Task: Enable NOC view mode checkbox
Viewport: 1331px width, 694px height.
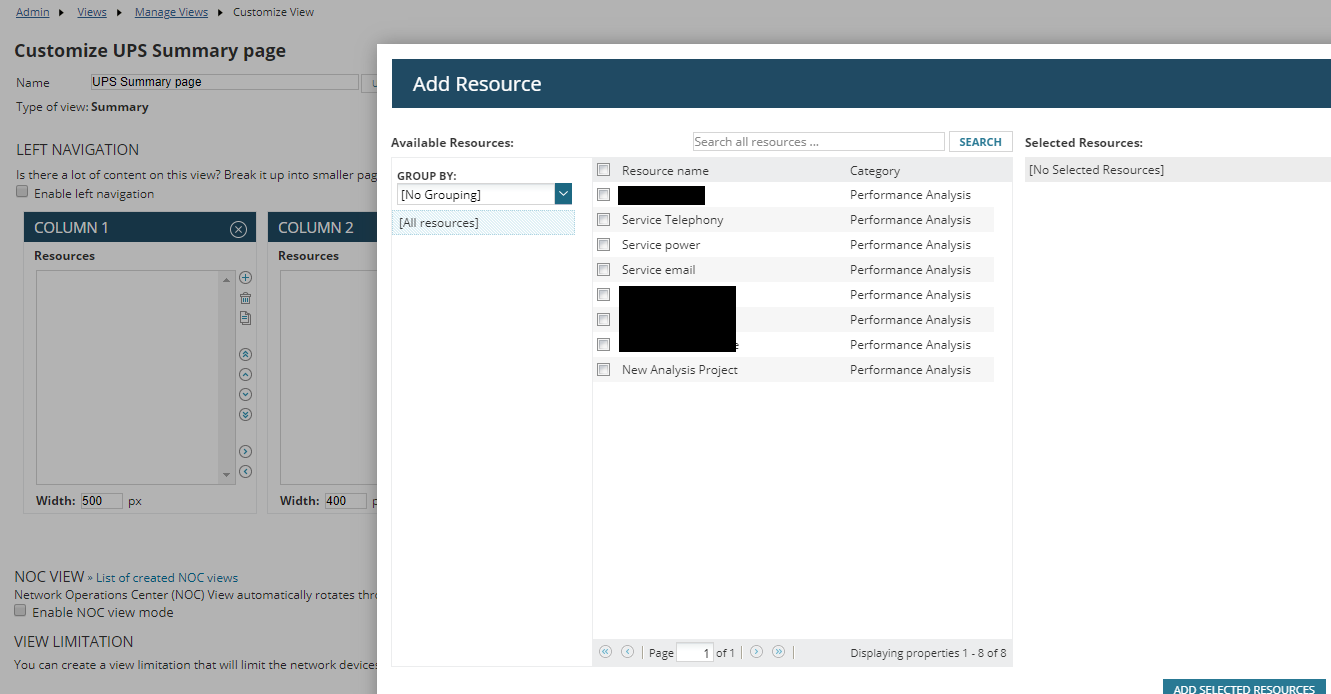Action: point(20,610)
